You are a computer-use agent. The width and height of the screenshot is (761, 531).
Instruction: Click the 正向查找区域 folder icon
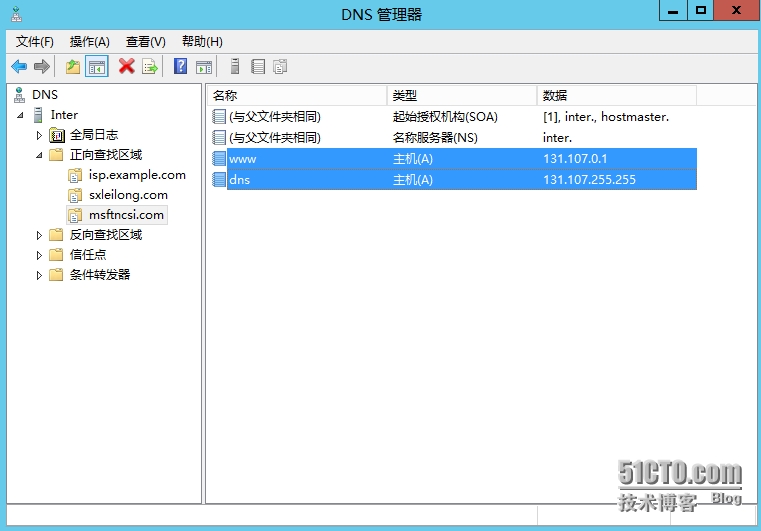[x=56, y=155]
